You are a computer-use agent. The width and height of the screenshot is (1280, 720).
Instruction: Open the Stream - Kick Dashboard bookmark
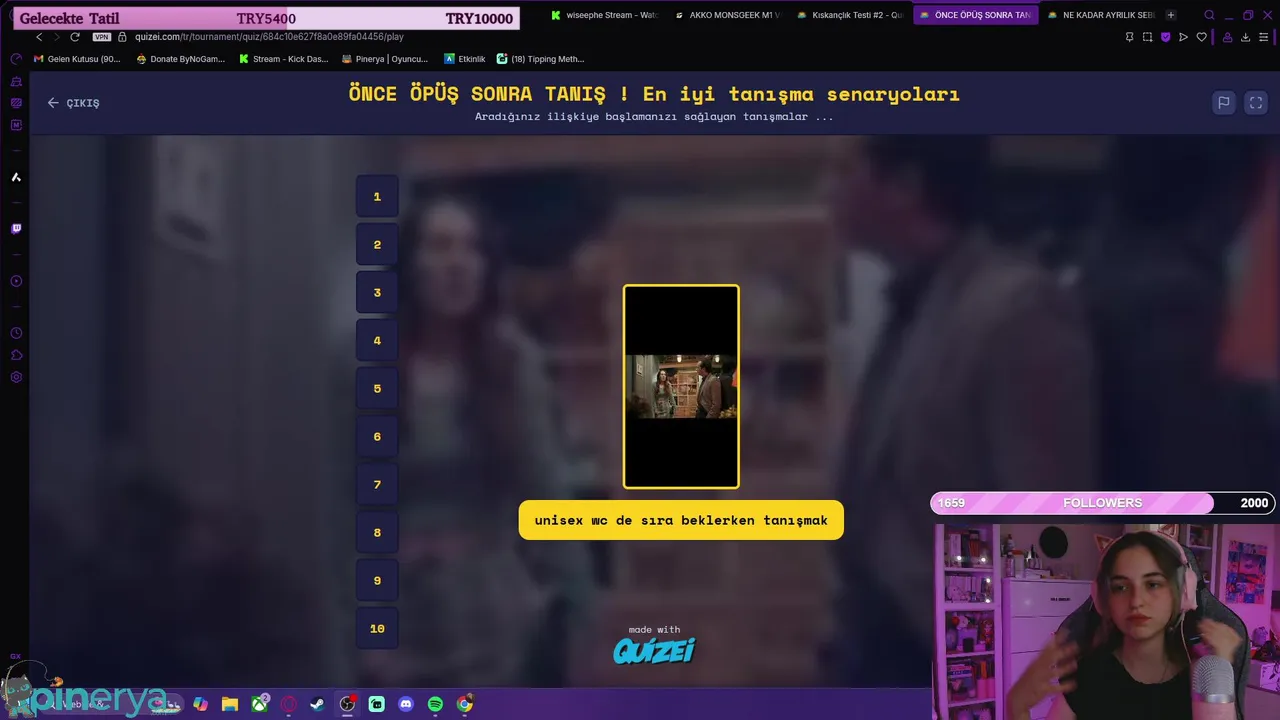point(283,59)
